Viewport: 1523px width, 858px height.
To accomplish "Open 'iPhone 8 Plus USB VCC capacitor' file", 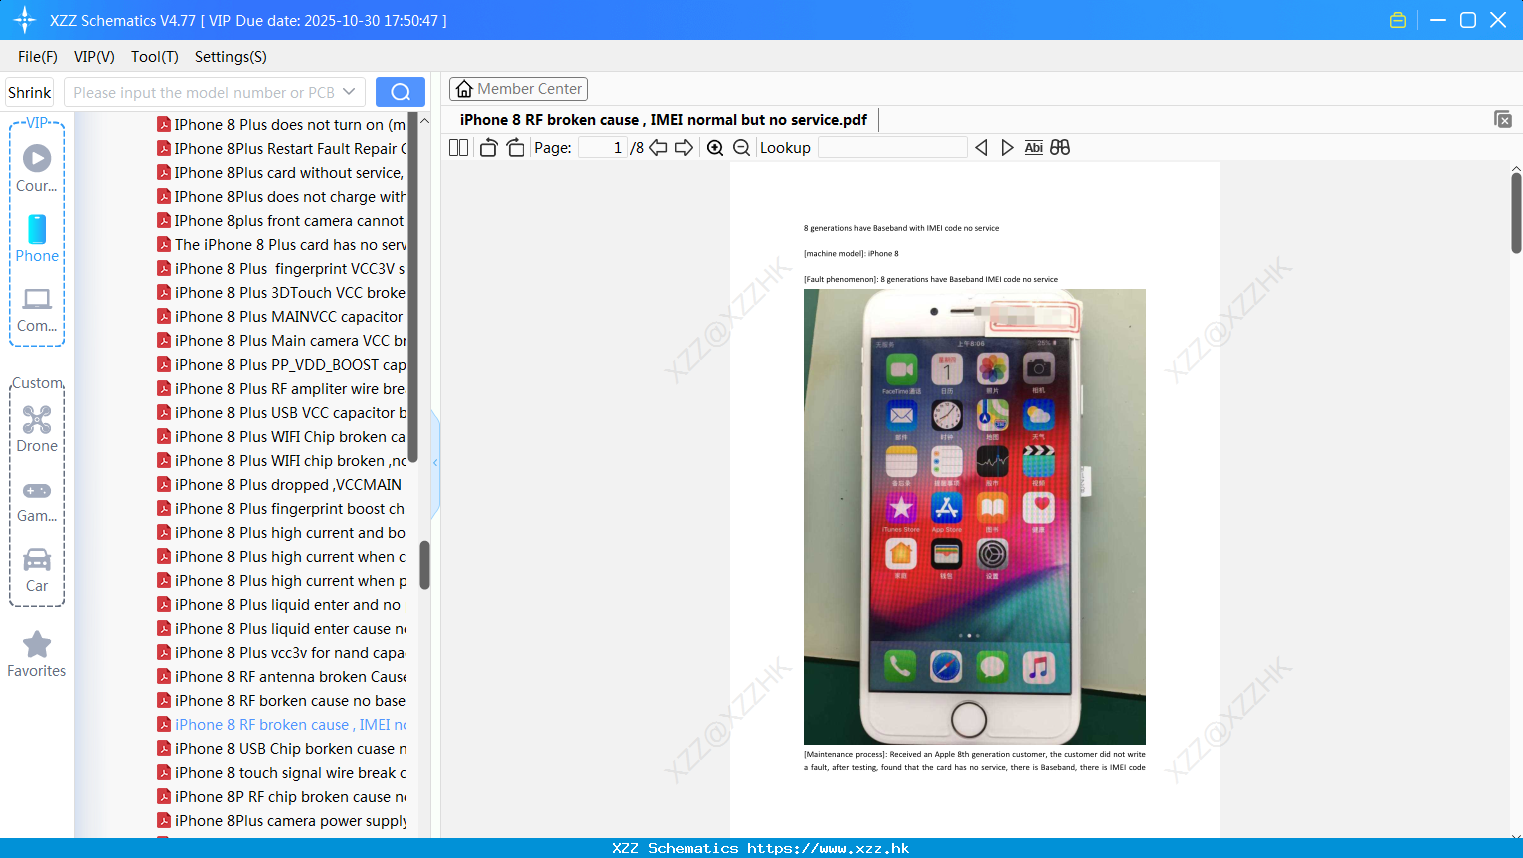I will coord(281,413).
